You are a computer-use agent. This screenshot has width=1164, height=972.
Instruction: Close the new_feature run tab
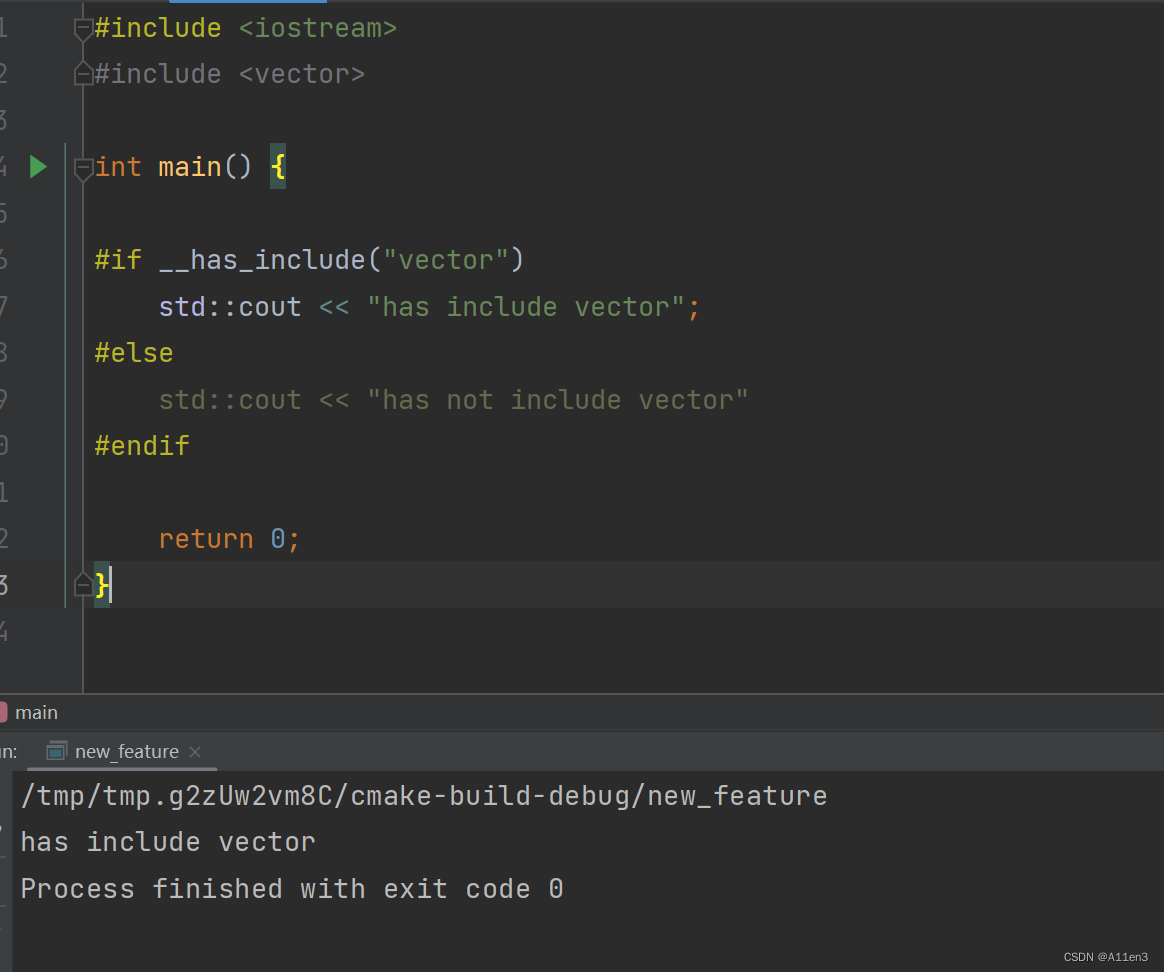pyautogui.click(x=196, y=751)
